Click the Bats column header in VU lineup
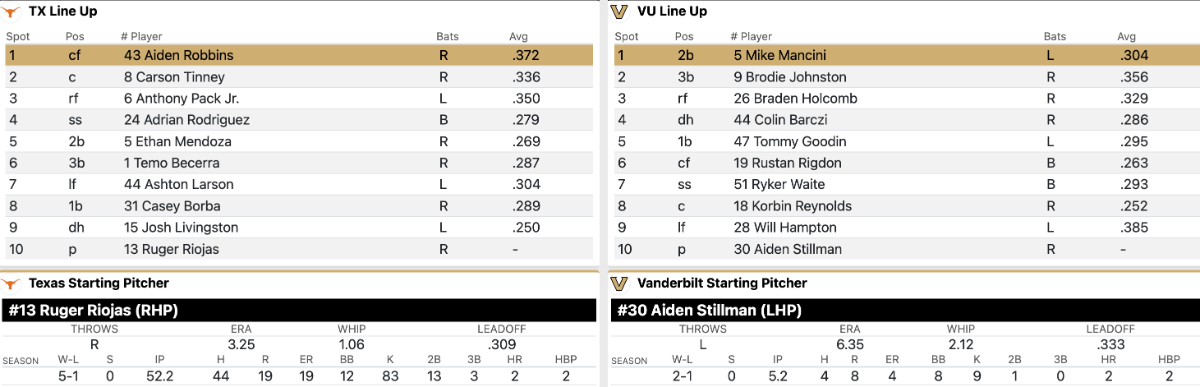The height and width of the screenshot is (387, 1200). point(1055,37)
